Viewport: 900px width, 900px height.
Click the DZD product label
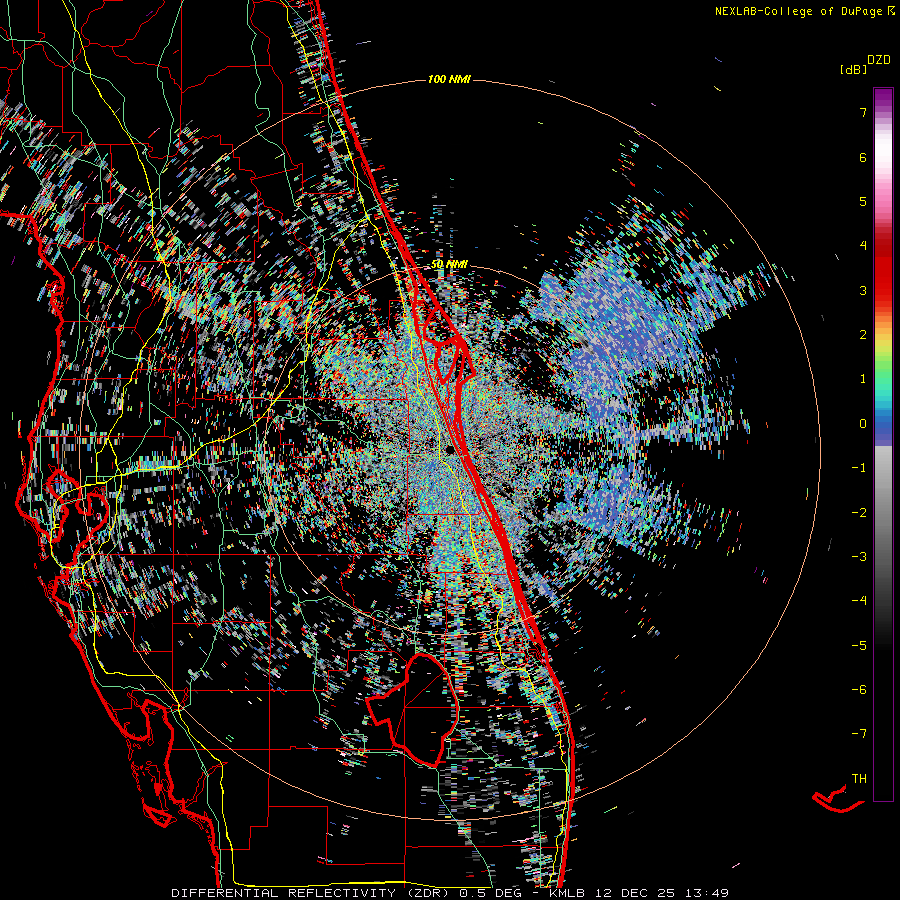879,60
